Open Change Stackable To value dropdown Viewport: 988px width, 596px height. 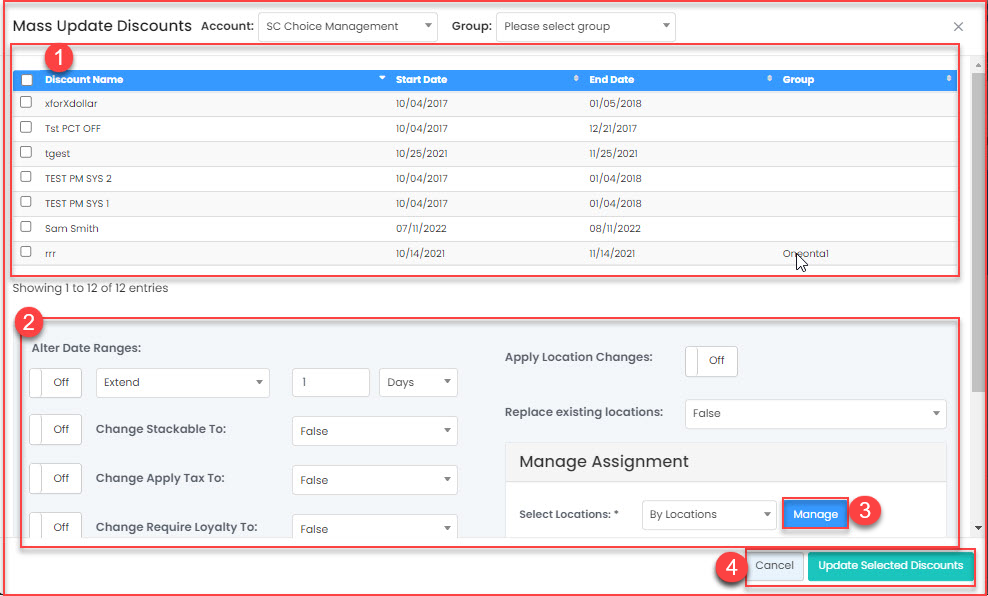click(x=375, y=431)
